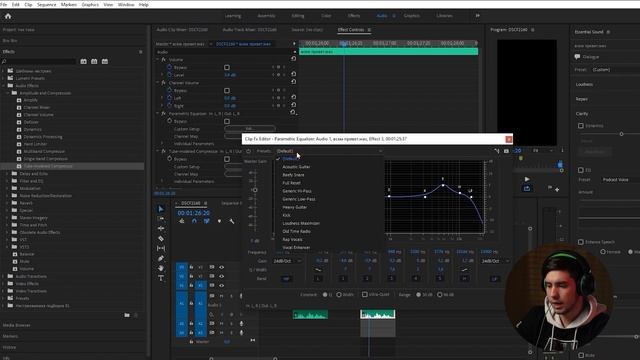Open the Window menu

point(126,4)
